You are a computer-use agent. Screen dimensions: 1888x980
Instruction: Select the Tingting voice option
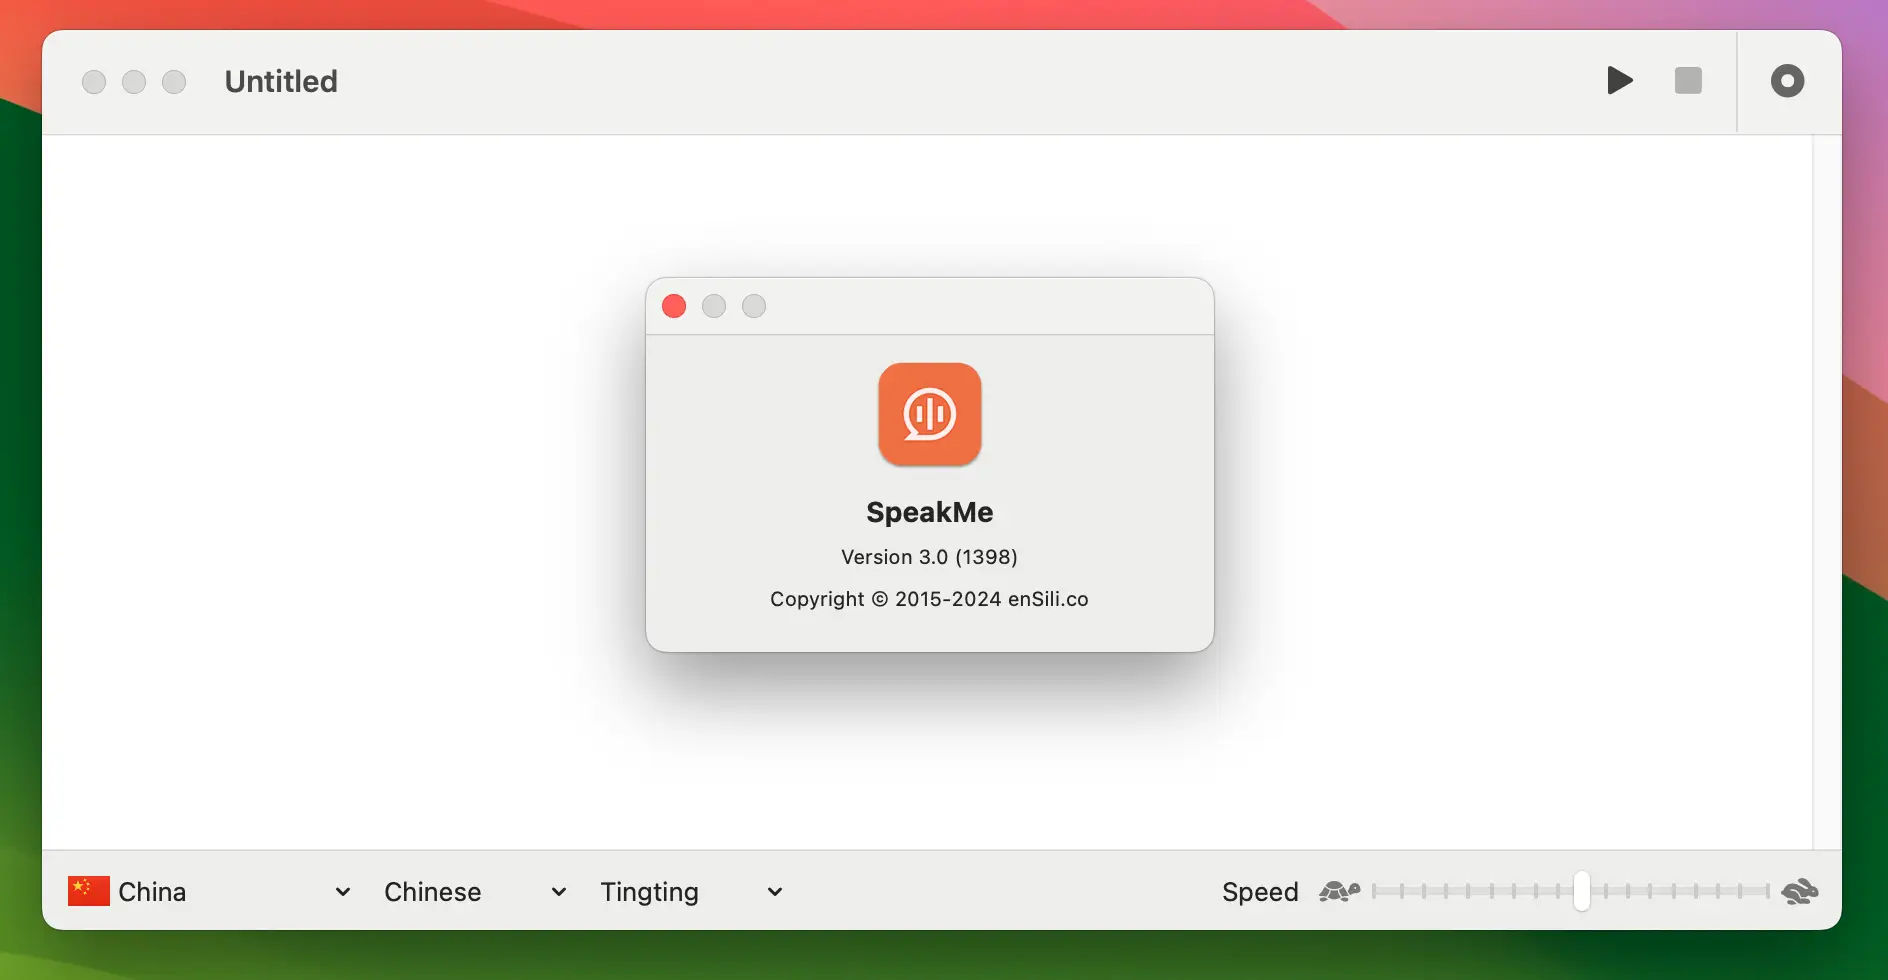pyautogui.click(x=648, y=890)
